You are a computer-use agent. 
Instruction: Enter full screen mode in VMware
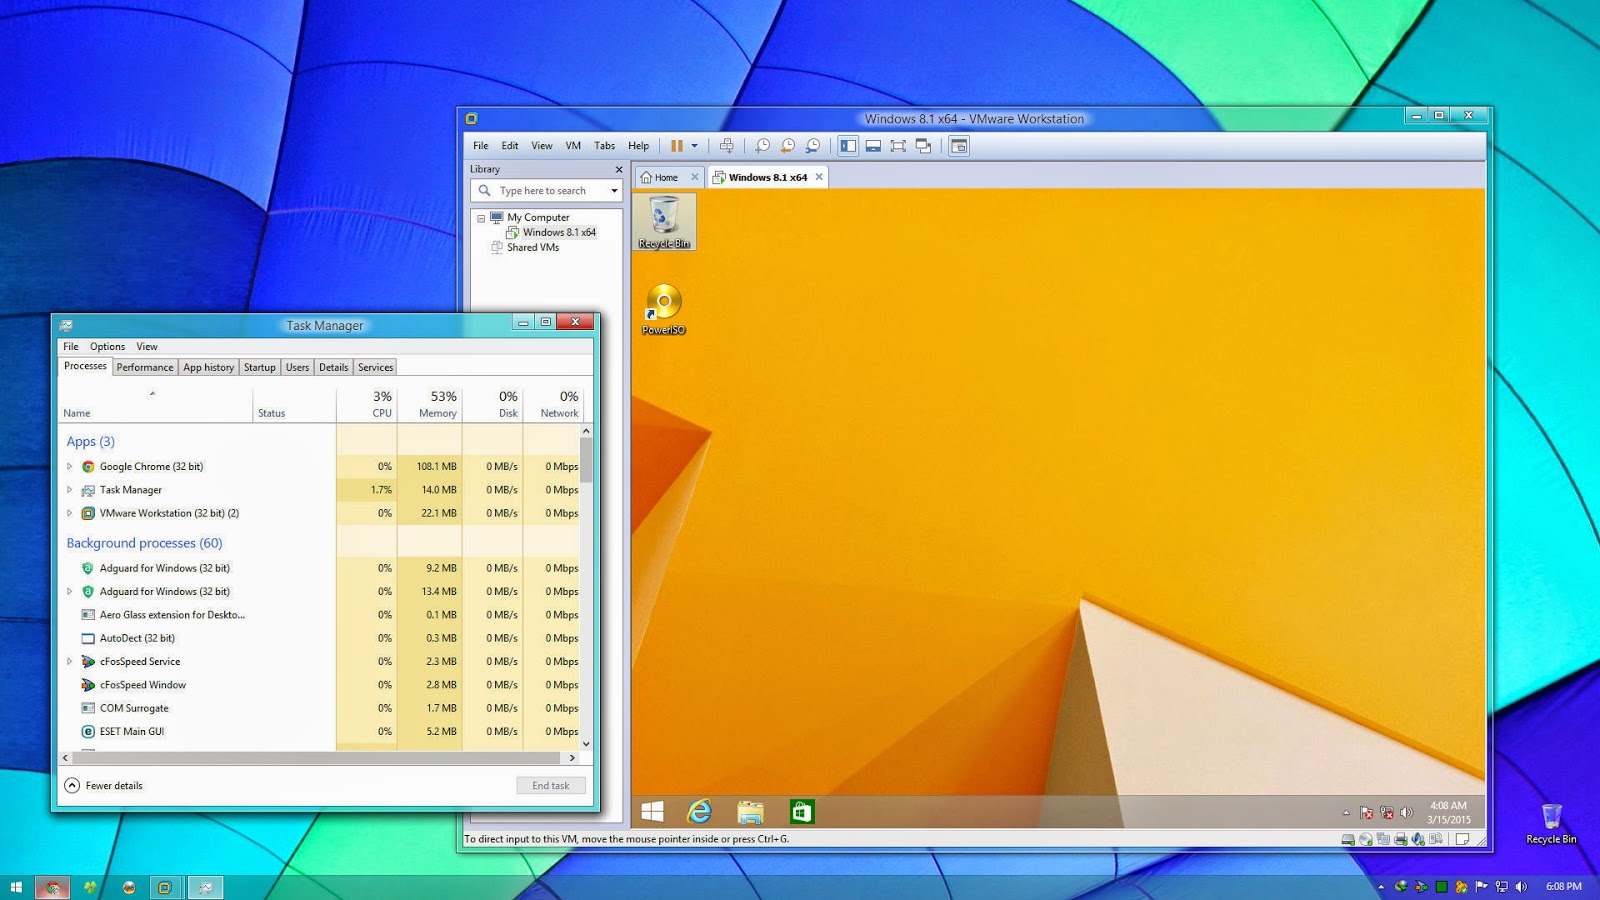coord(898,146)
